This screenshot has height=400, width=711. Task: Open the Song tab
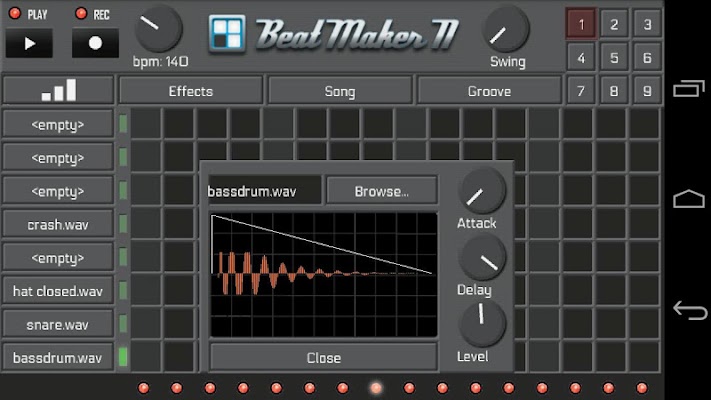click(340, 91)
